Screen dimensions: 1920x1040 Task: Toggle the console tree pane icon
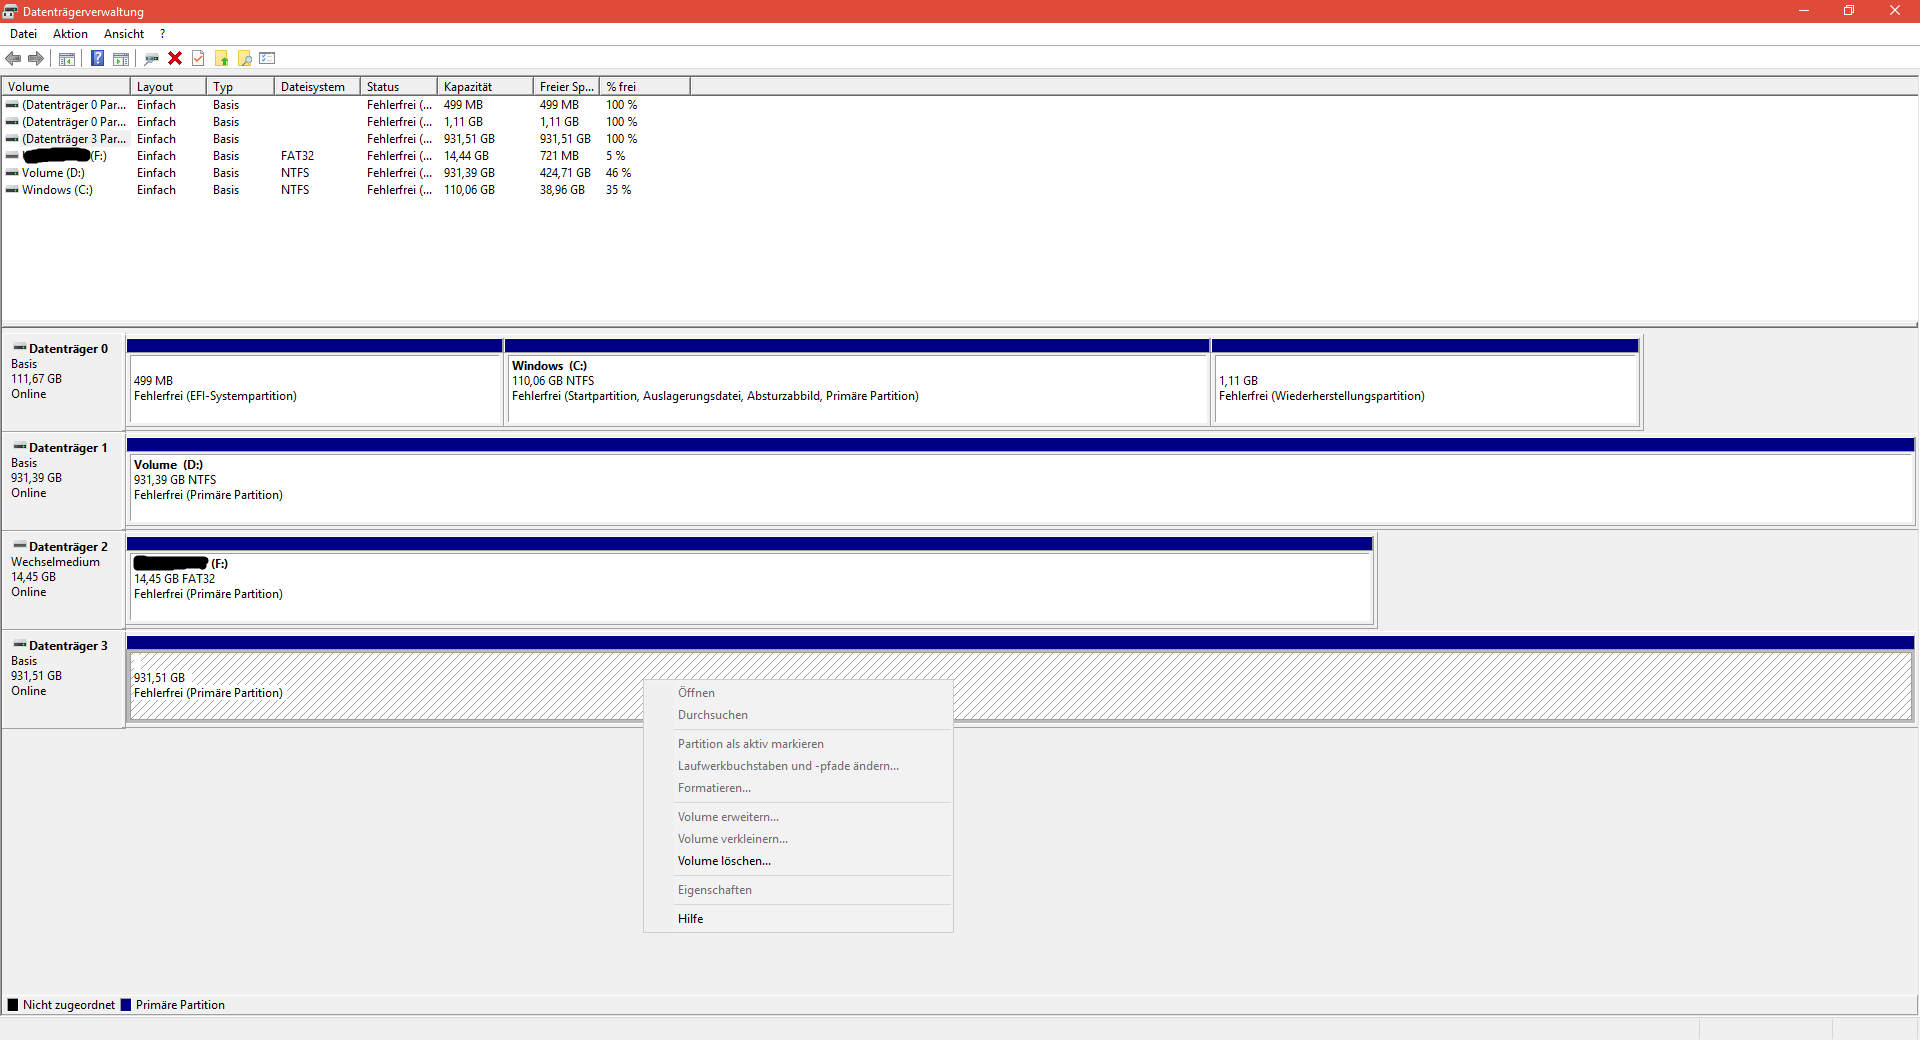(x=67, y=58)
